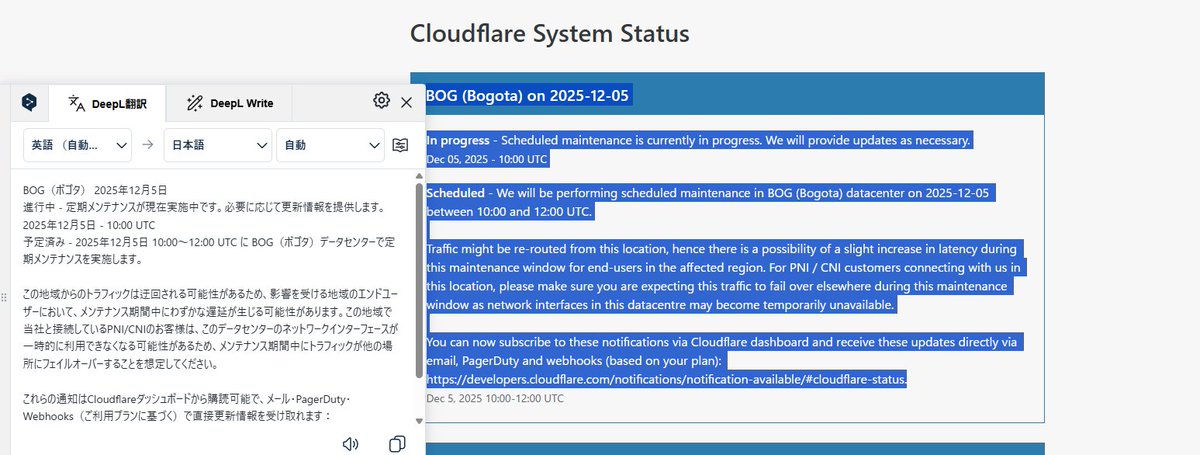Open source language dropdown 英語 (自動…

(78, 145)
